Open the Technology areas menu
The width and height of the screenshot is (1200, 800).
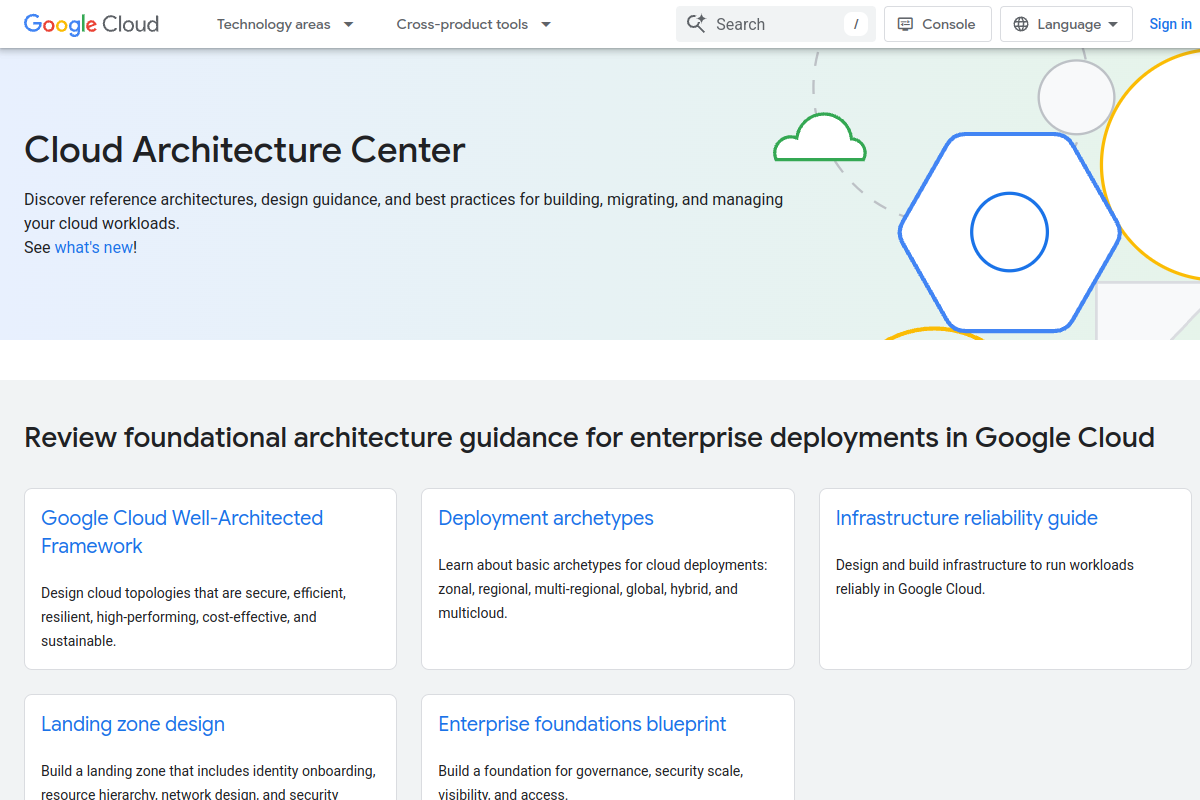tap(285, 24)
